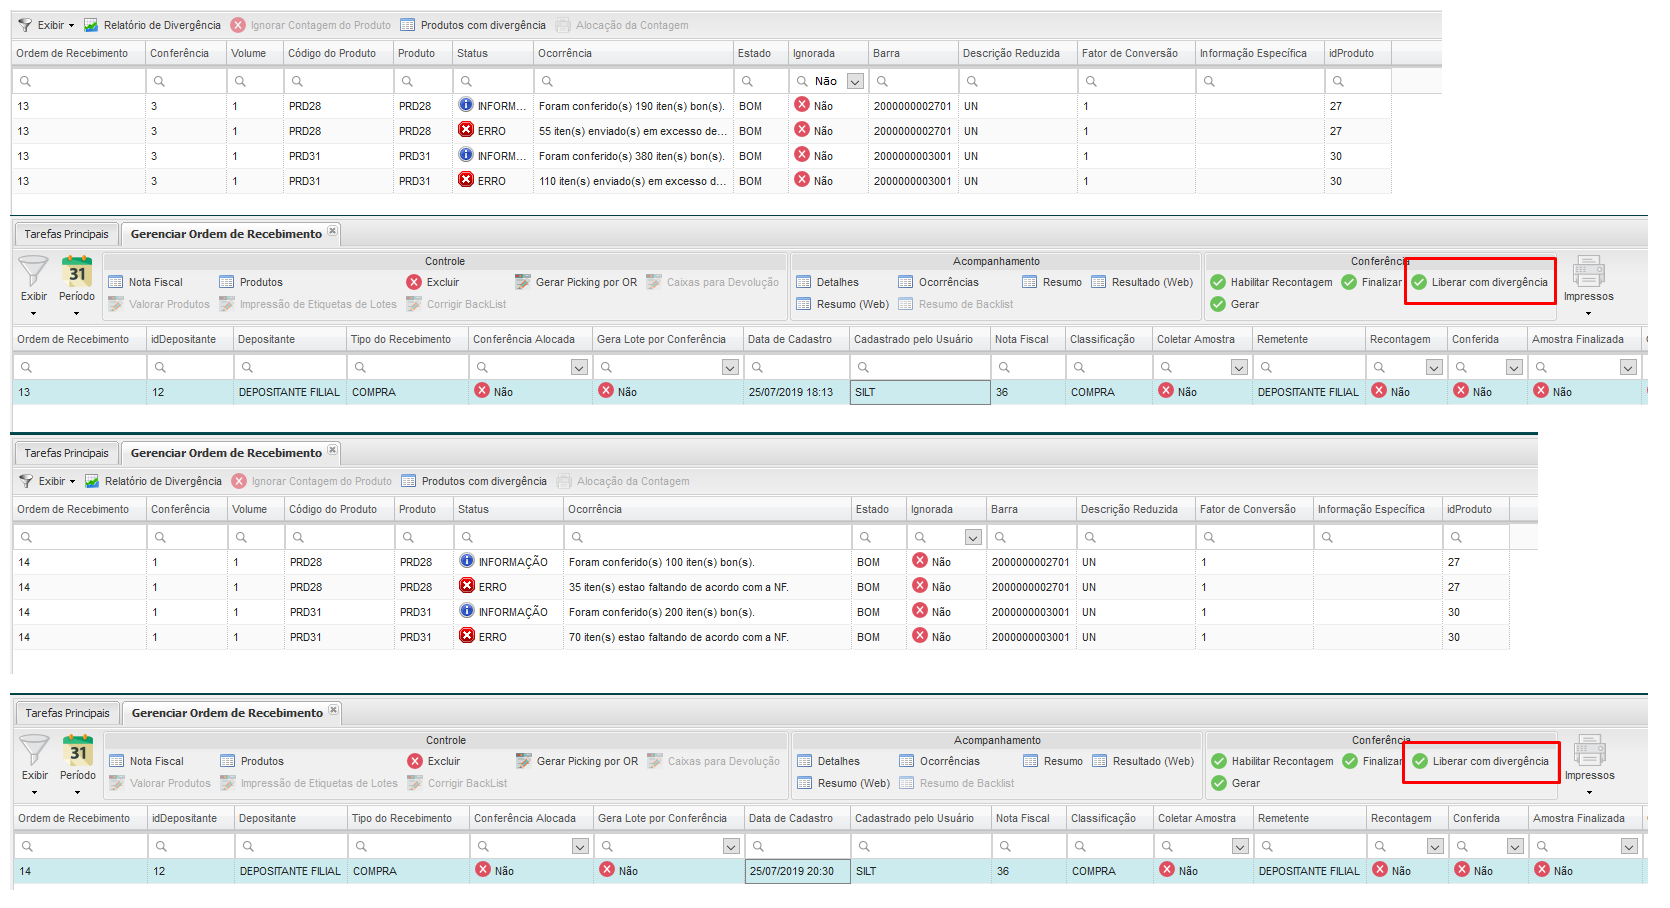Click the large Exibir funnel icon above the order 13 row
Viewport: 1670px width, 908px height.
coord(34,271)
